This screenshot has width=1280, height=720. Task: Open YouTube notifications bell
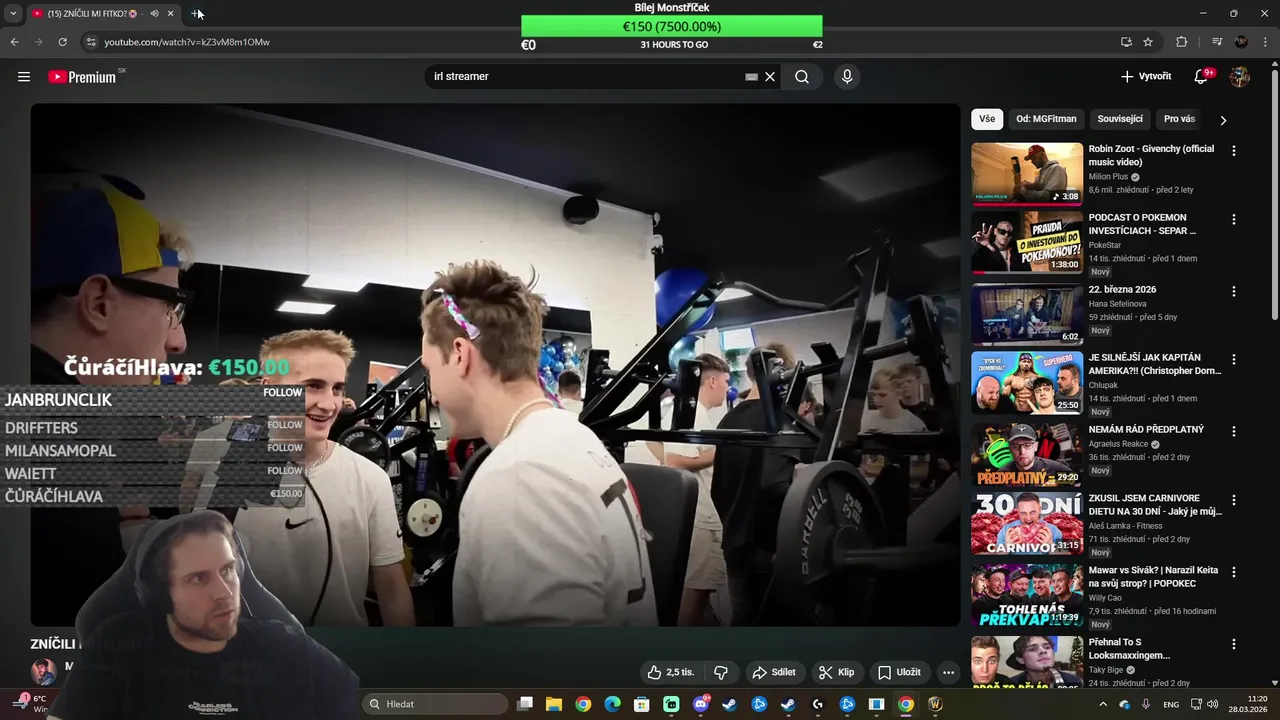(1202, 77)
